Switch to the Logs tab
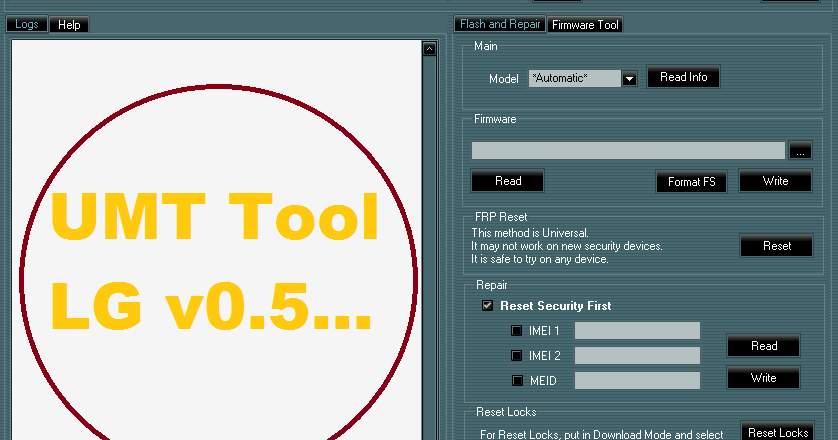 click(x=27, y=25)
